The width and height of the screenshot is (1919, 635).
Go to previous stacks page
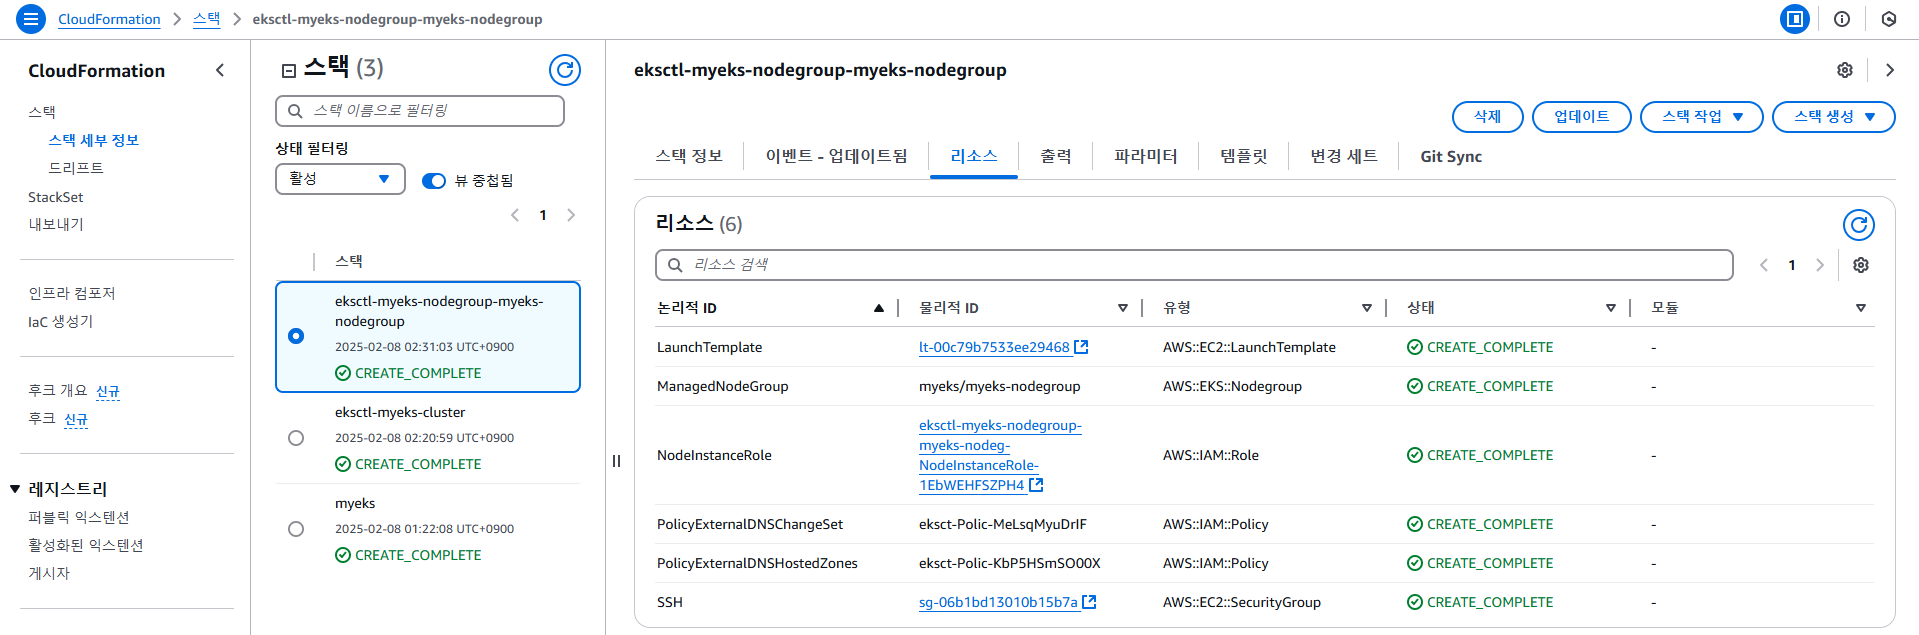(x=515, y=215)
